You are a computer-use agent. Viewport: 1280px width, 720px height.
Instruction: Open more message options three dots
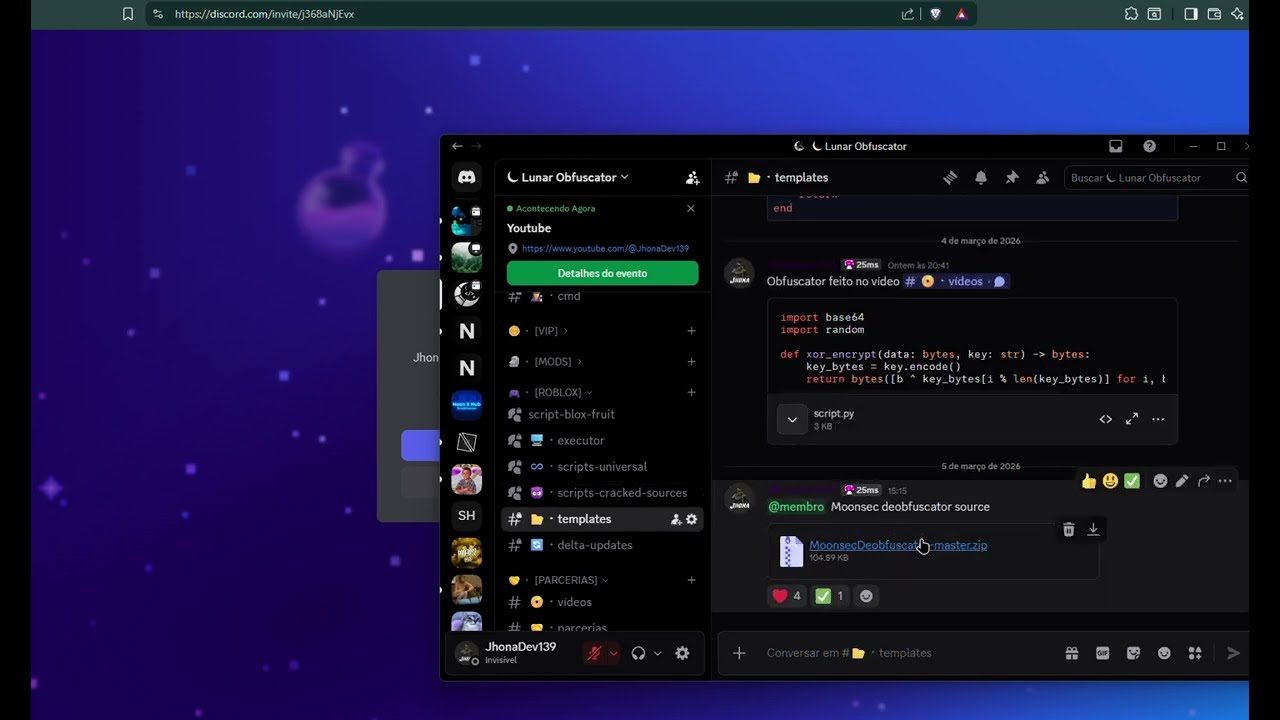point(1225,481)
